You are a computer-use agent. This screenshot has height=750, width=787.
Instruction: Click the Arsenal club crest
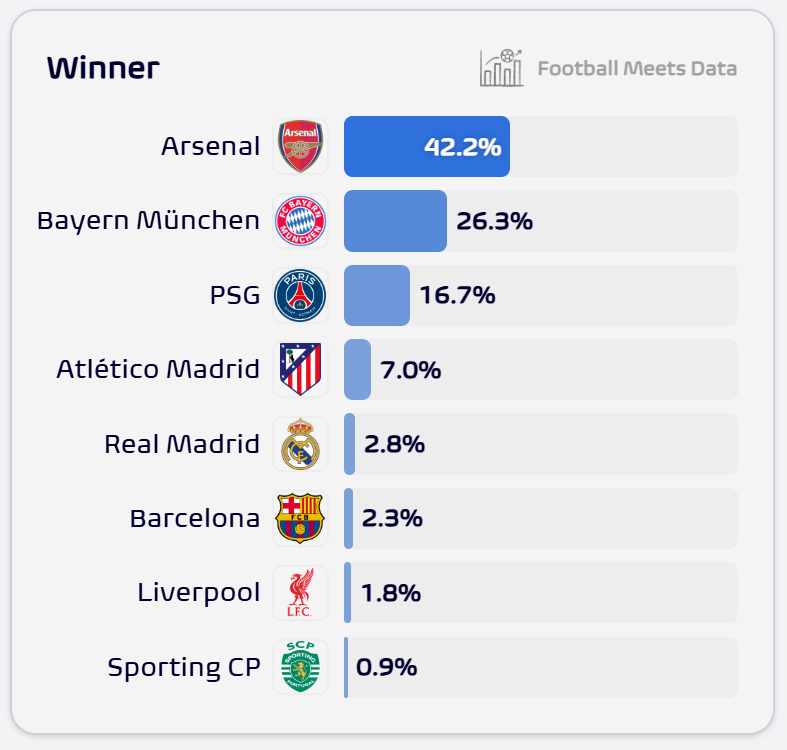point(301,147)
